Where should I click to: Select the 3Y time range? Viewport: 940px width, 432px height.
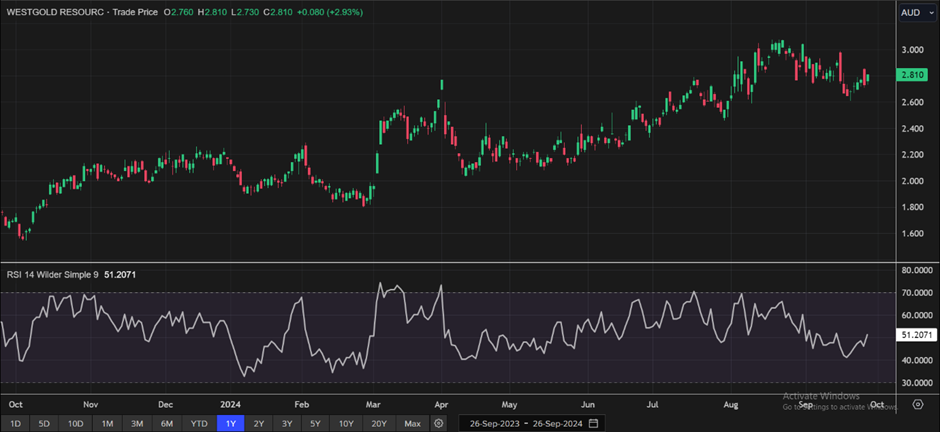coord(288,423)
